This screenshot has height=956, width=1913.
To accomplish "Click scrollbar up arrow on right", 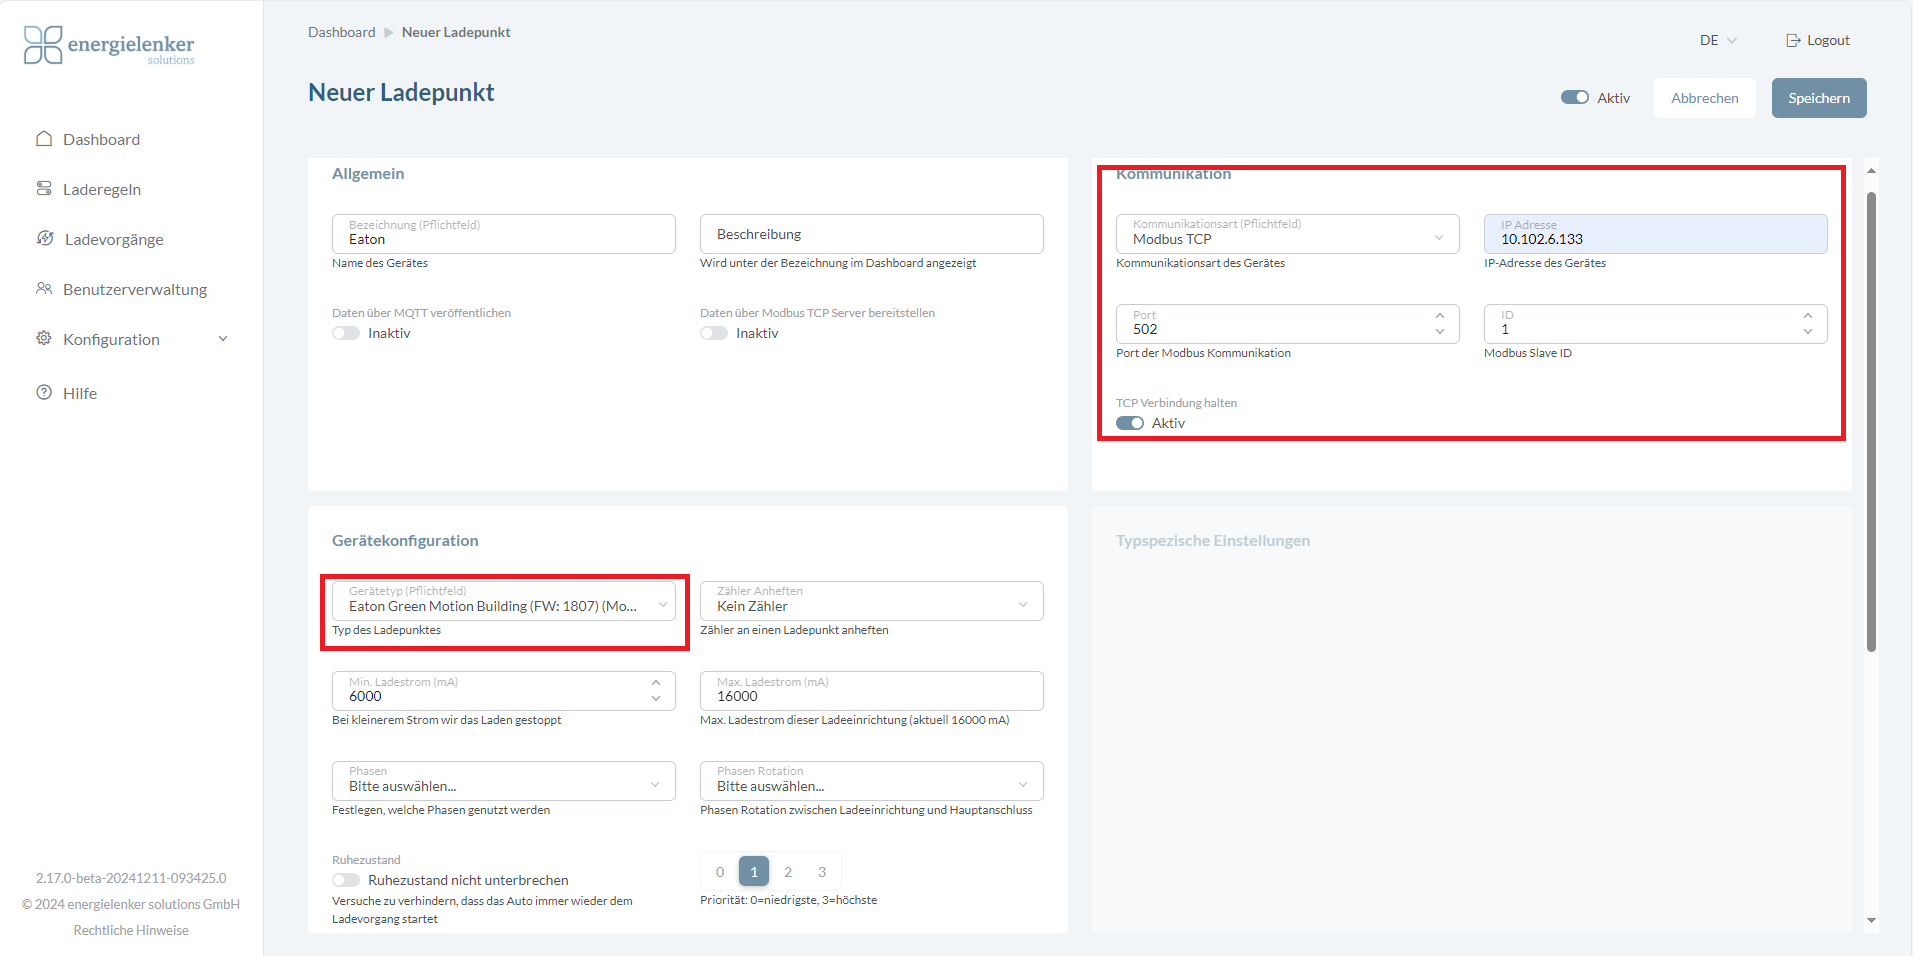I will pos(1871,171).
